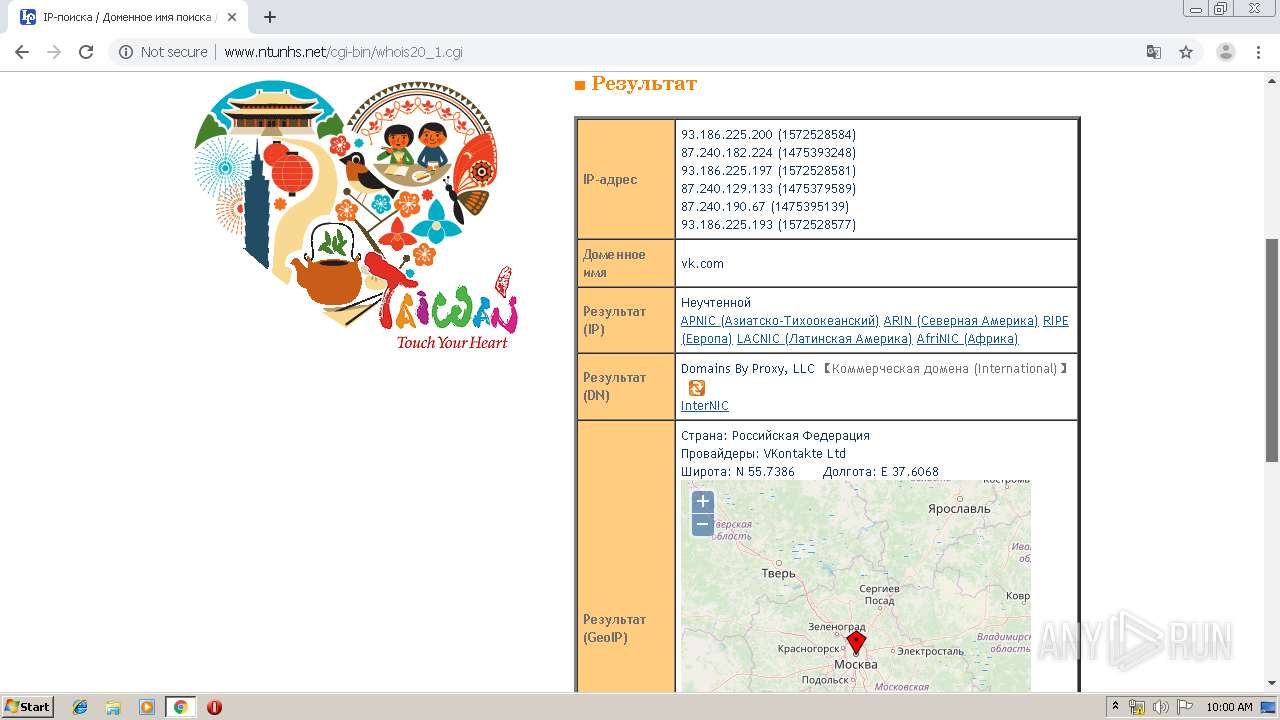Go forward to the next page
This screenshot has height=720, width=1280.
[54, 52]
